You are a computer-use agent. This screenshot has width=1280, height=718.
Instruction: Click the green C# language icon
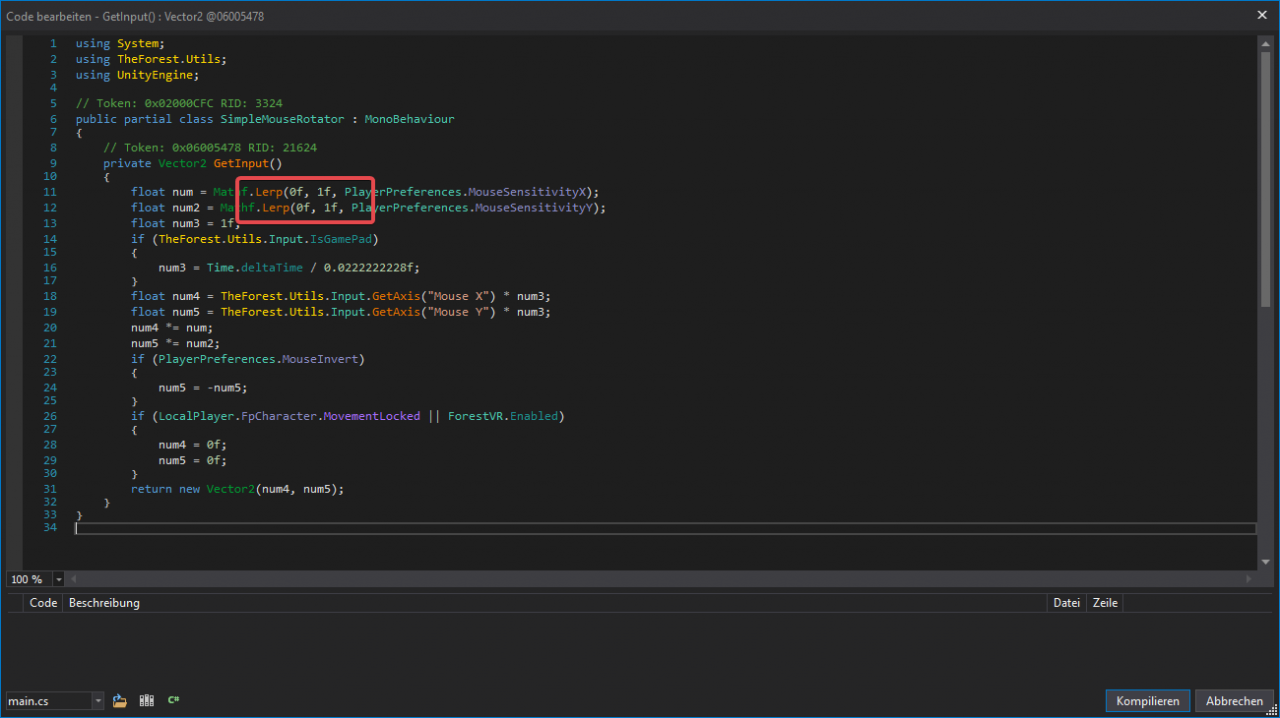click(174, 701)
